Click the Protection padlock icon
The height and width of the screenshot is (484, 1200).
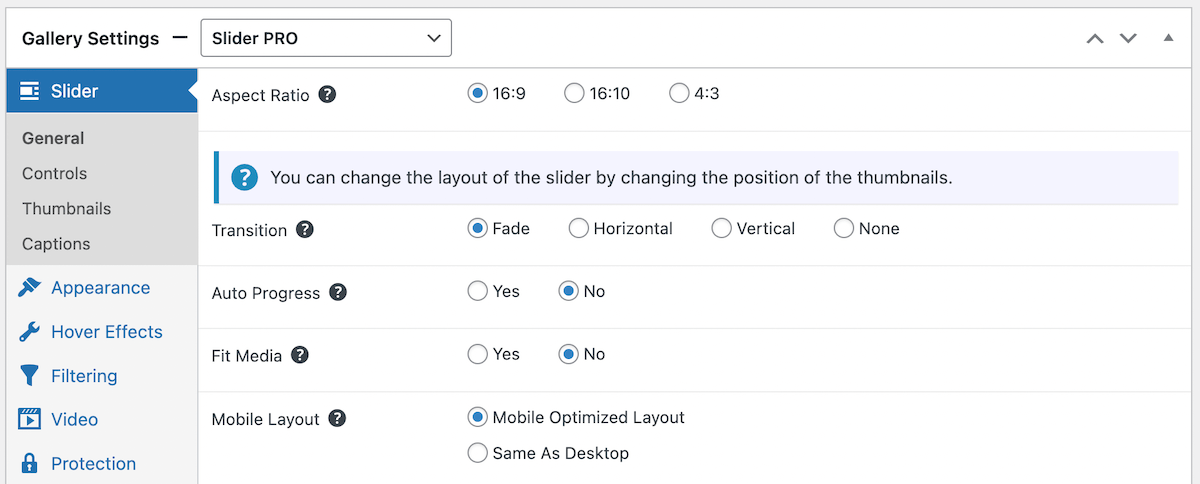[30, 463]
